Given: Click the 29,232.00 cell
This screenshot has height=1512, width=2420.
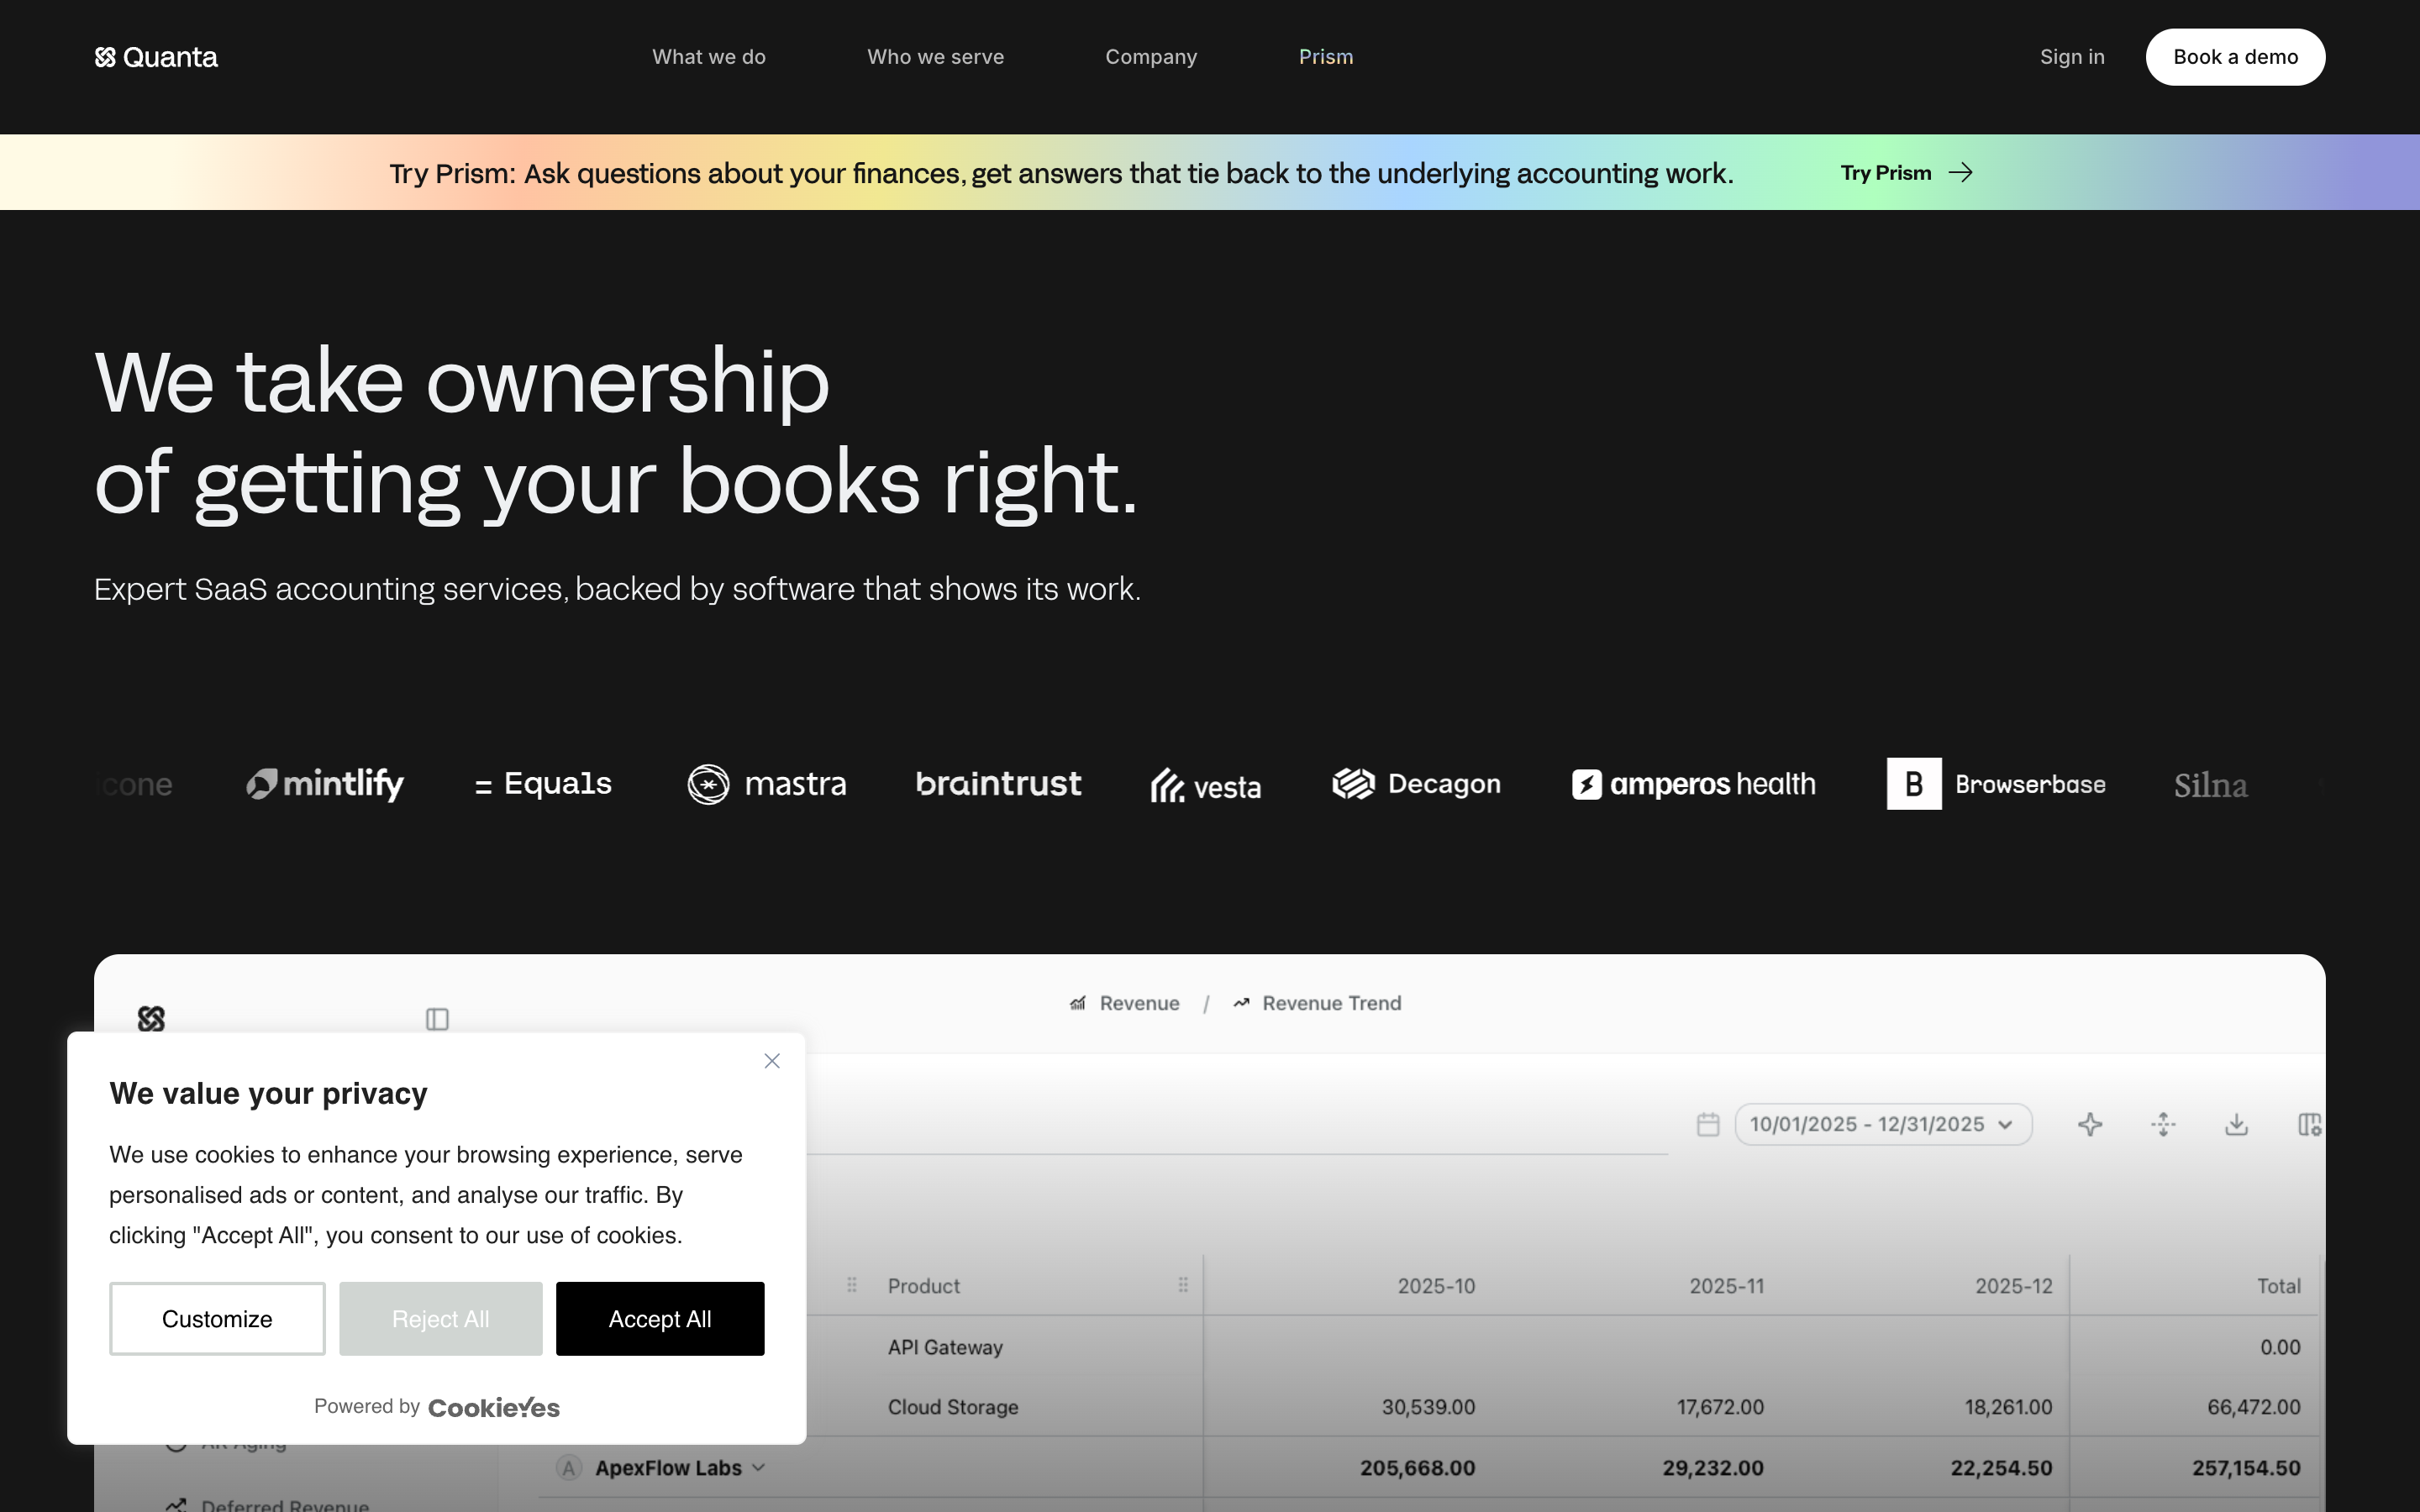Looking at the screenshot, I should 1713,1468.
